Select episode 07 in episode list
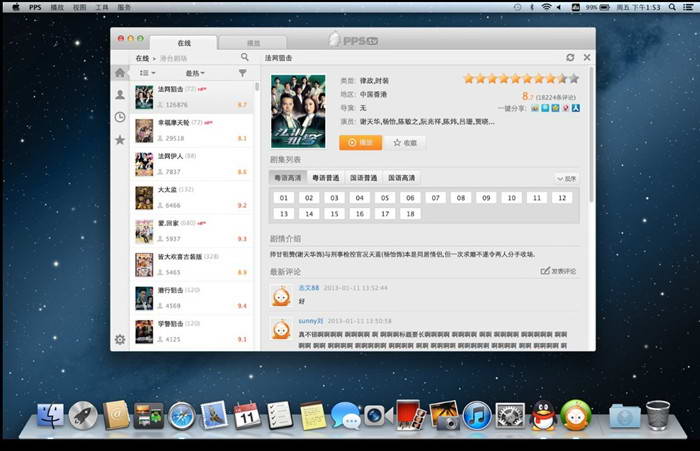 click(x=435, y=198)
